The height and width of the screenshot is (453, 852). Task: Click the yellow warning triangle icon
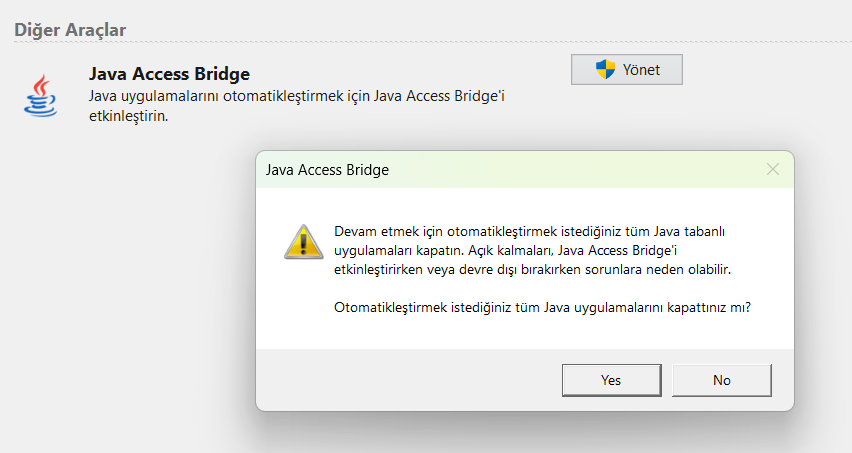tap(298, 241)
